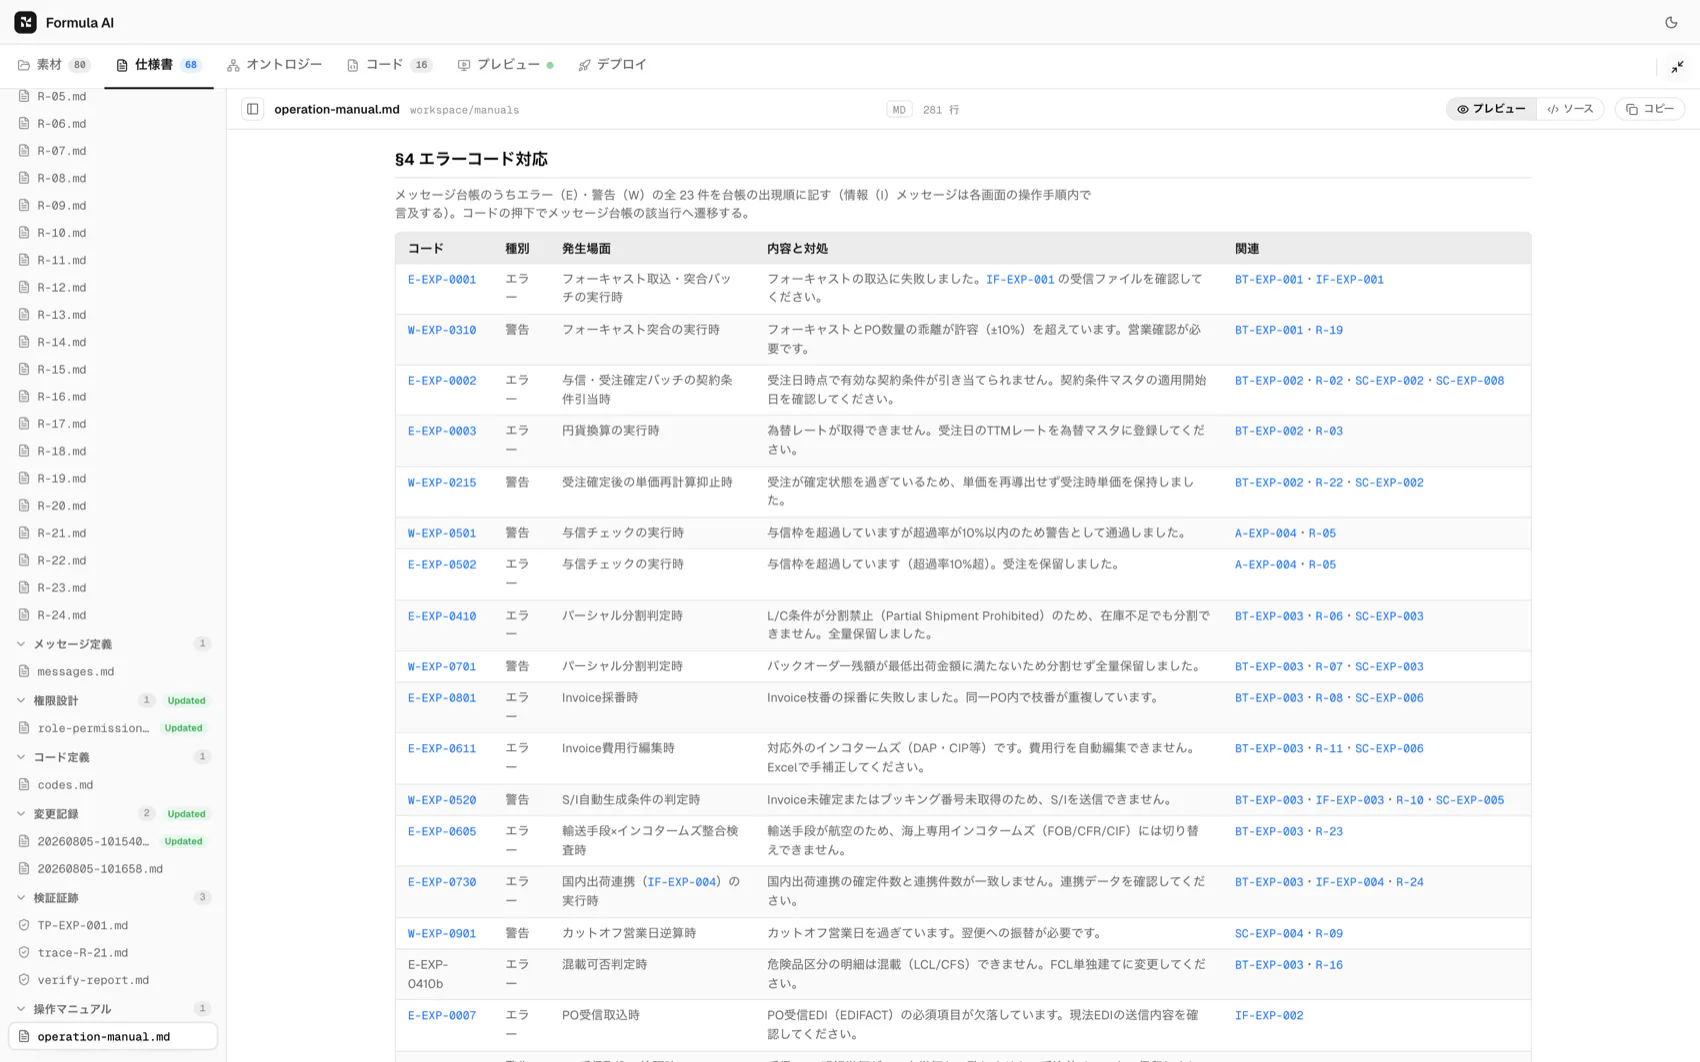Open the R-19 related link
Viewport: 1700px width, 1062px height.
tap(1329, 330)
